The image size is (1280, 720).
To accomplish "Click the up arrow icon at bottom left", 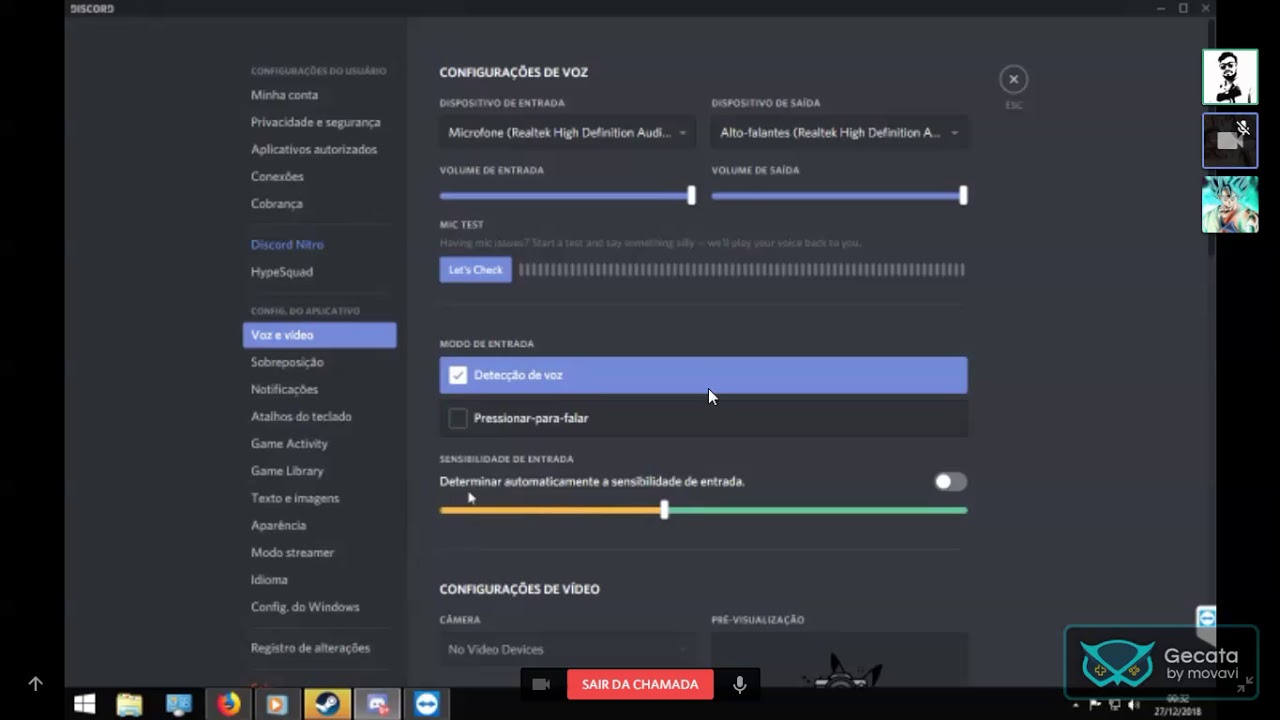I will click(x=35, y=684).
